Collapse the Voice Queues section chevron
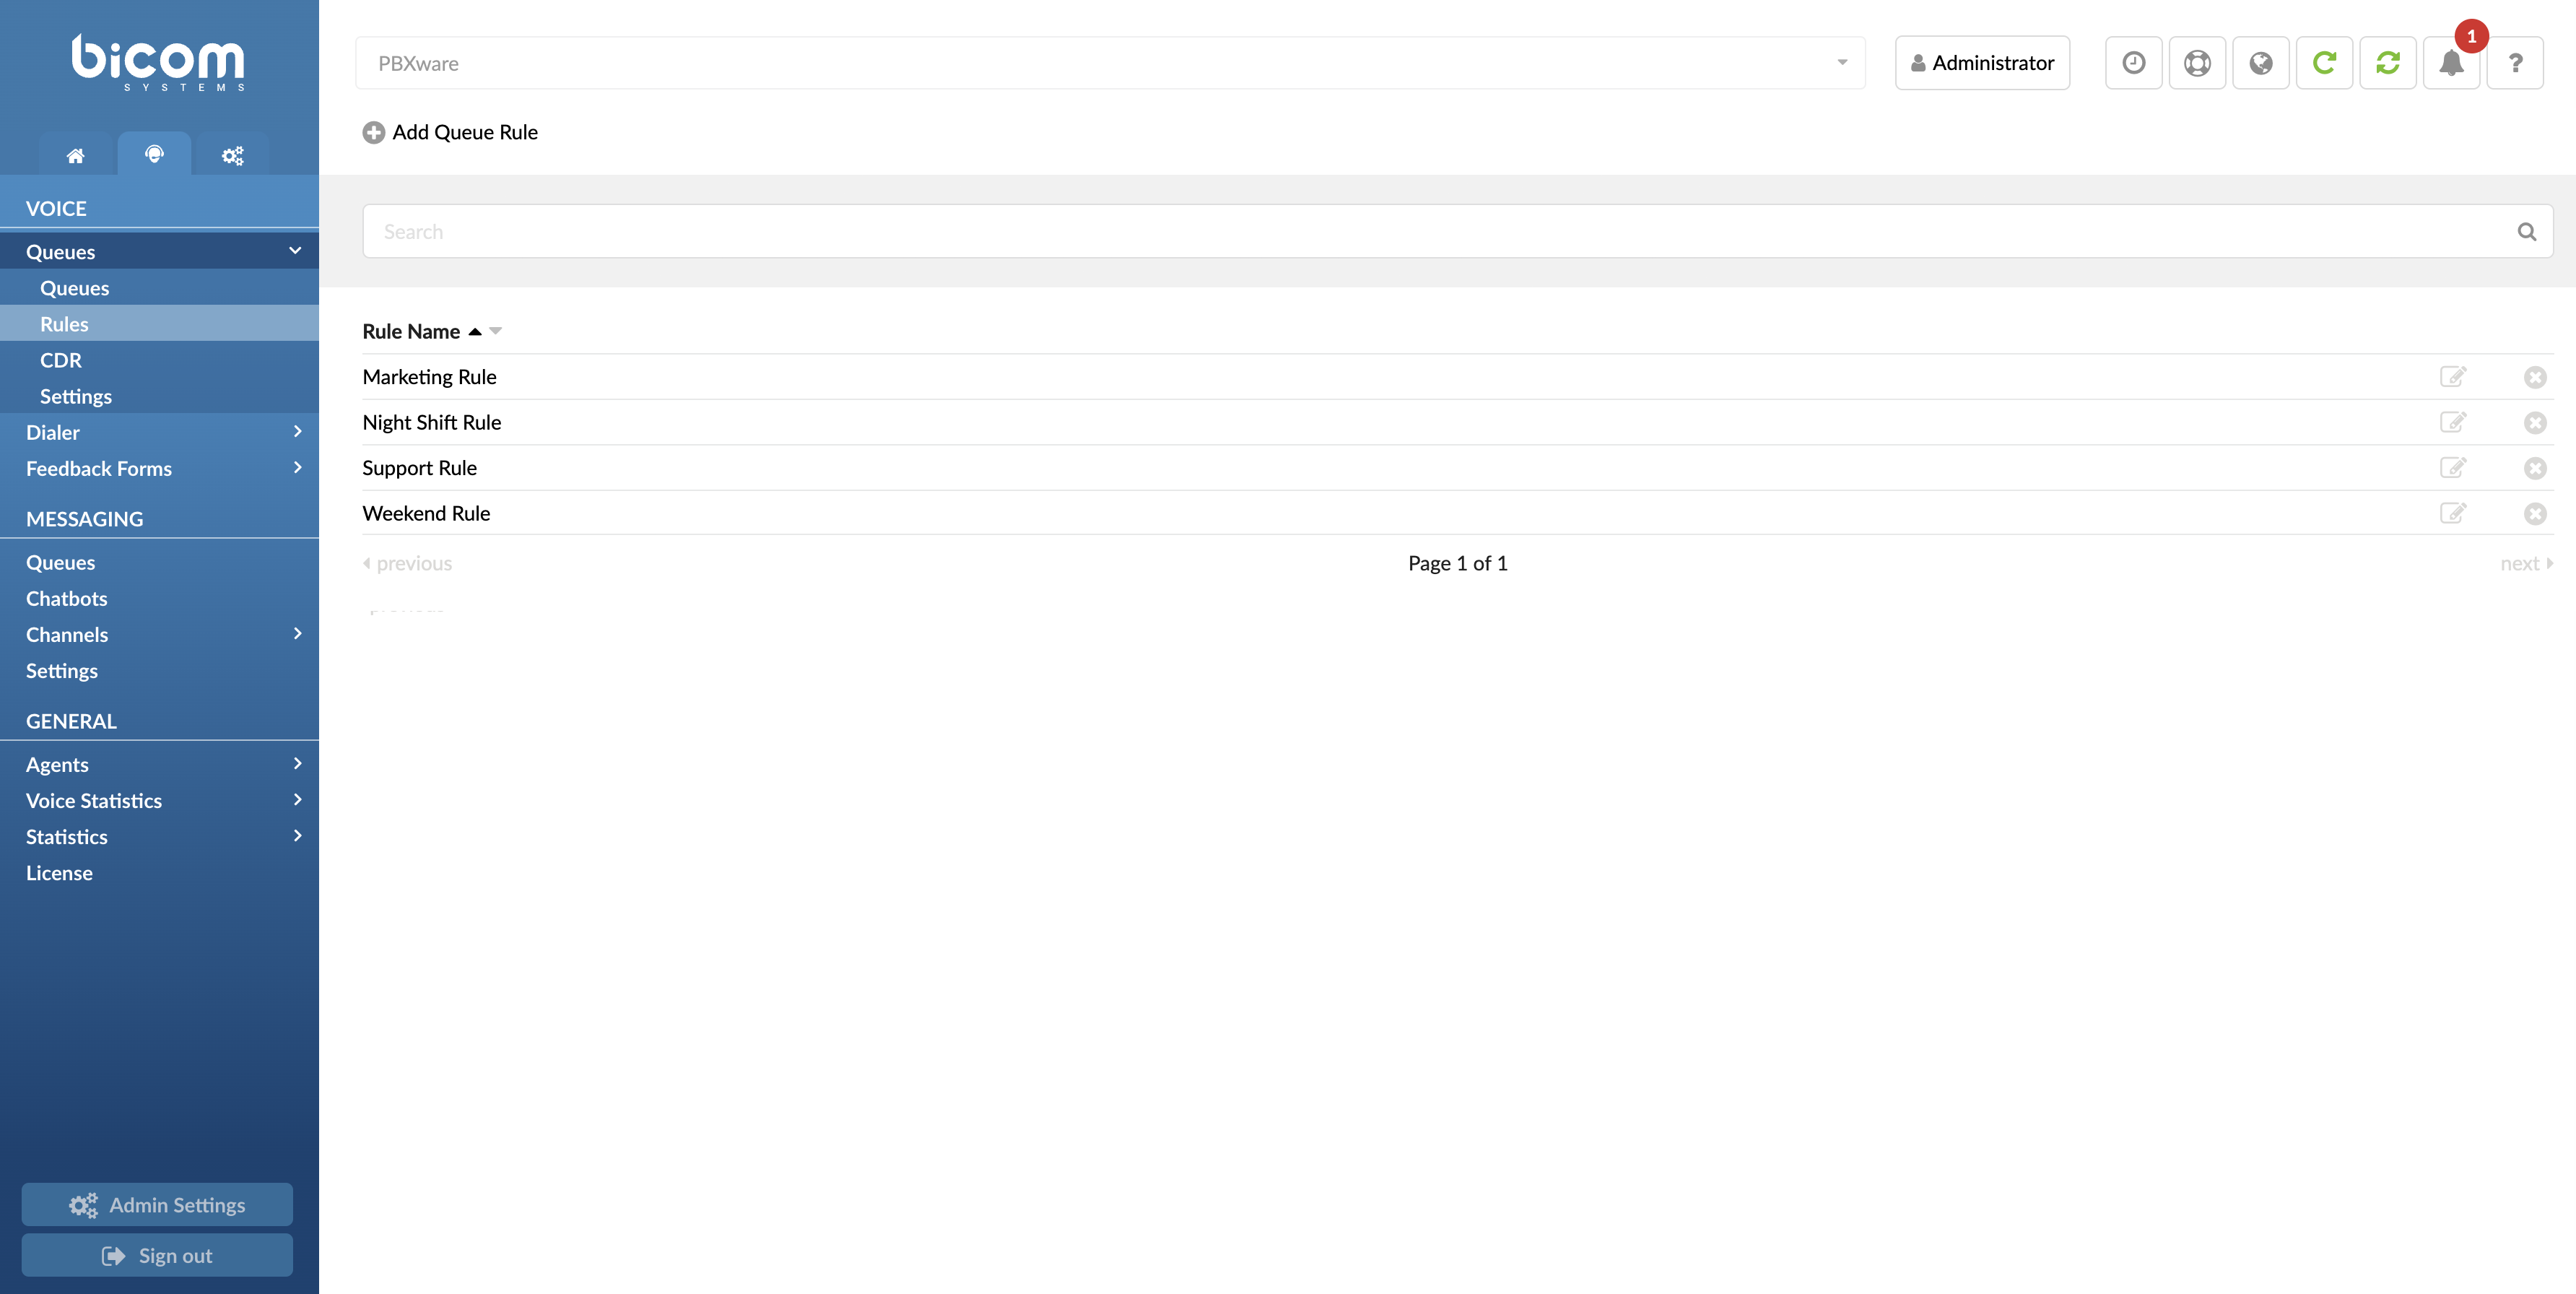Screen dimensions: 2576x1294 click(295, 251)
